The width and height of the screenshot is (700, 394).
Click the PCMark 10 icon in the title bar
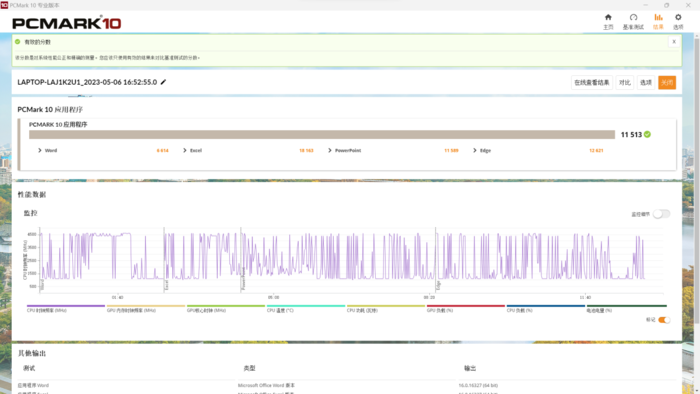4,5
